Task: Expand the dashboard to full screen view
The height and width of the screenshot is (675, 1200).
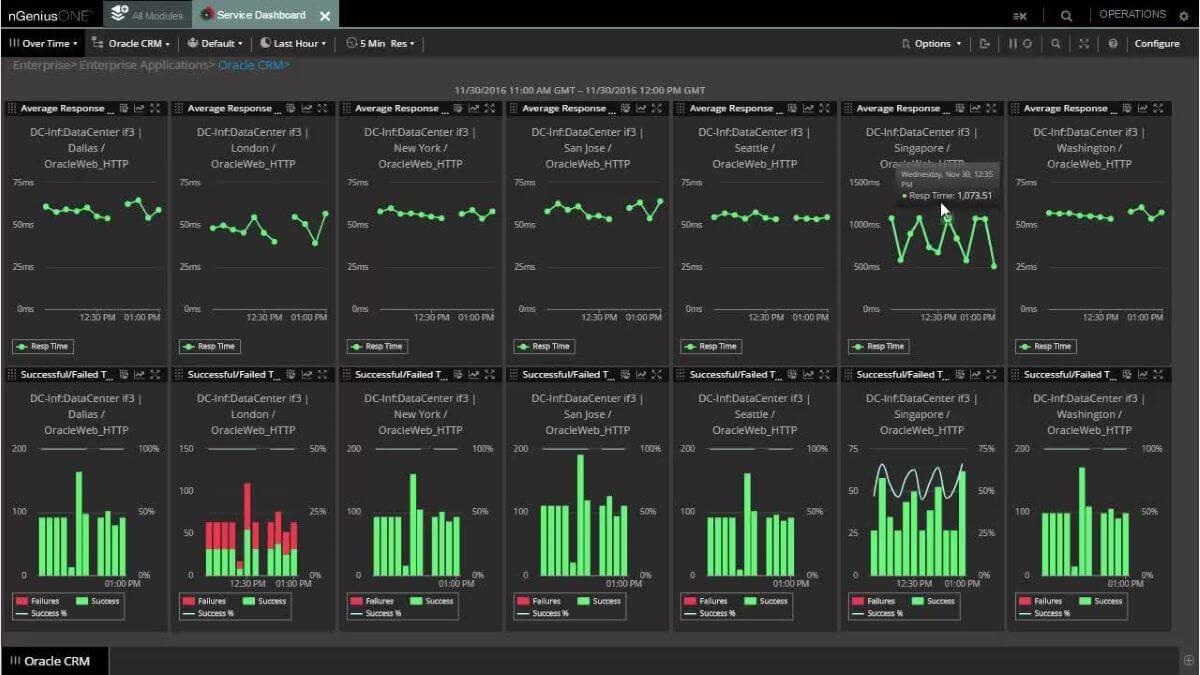Action: tap(1083, 44)
